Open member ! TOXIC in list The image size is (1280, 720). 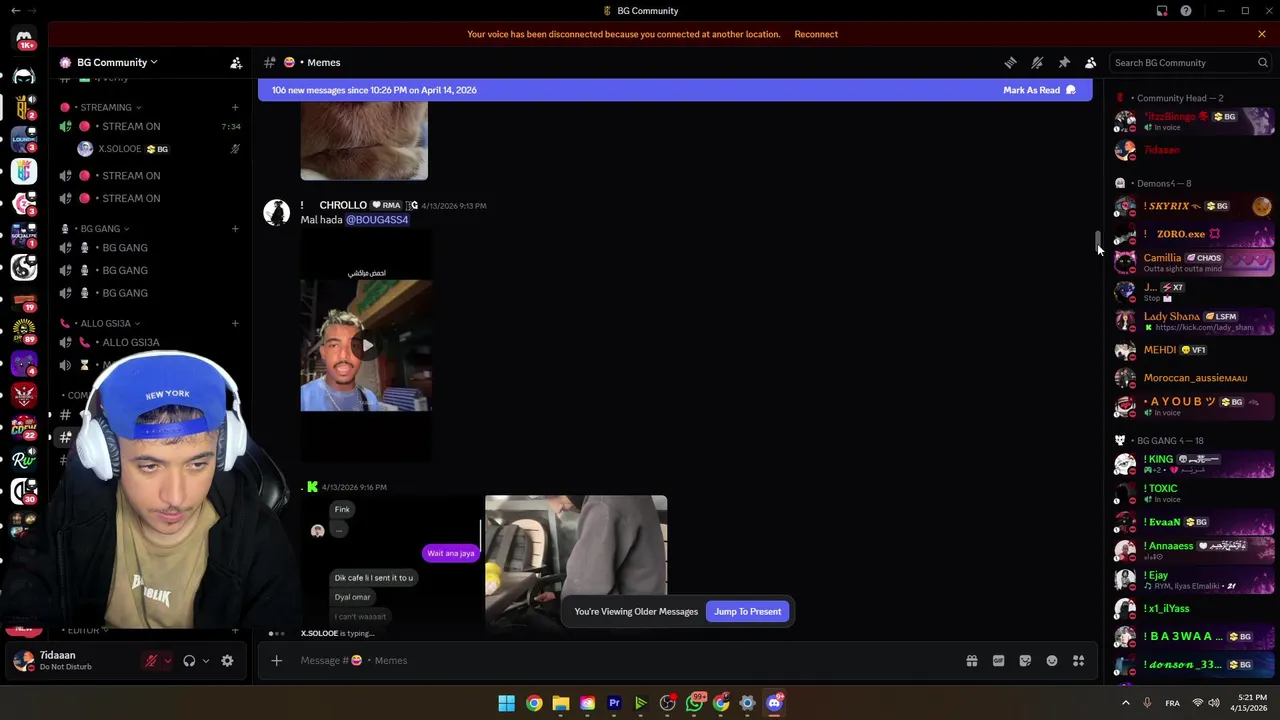1194,493
